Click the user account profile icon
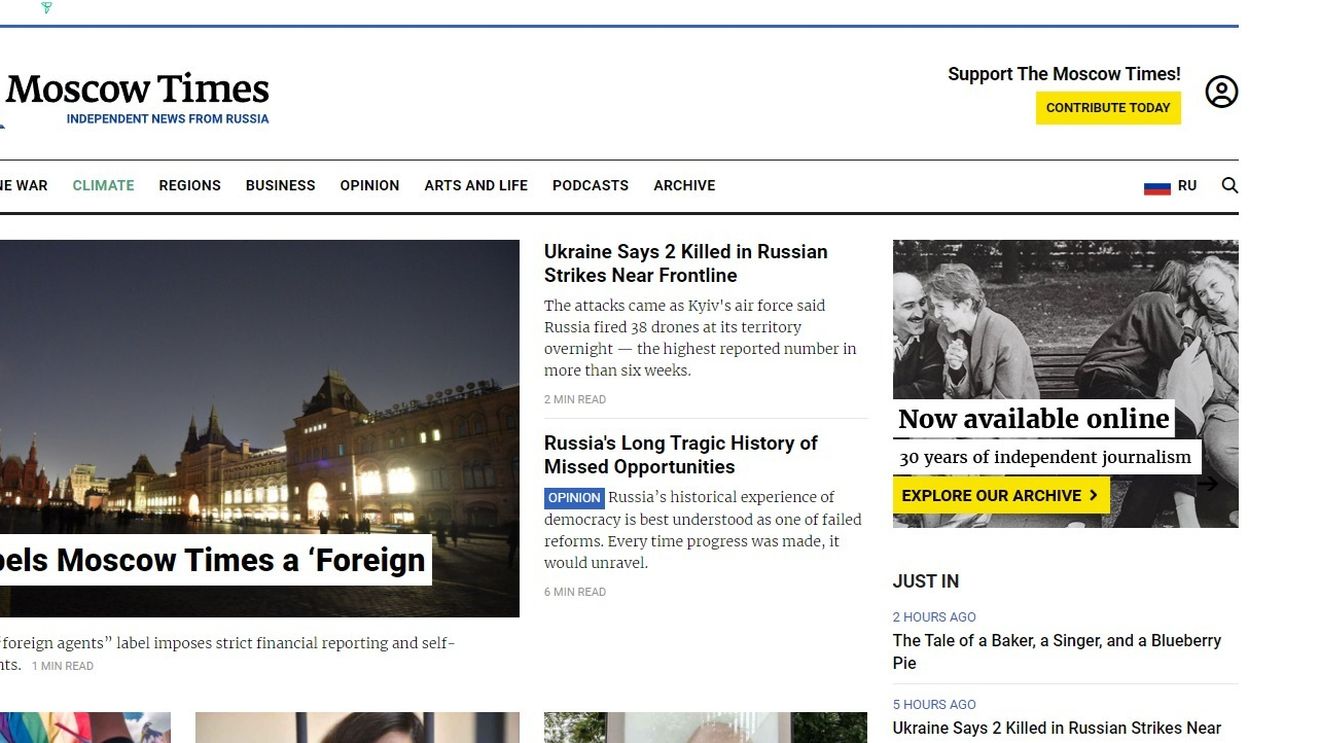1320x743 pixels. click(1220, 91)
